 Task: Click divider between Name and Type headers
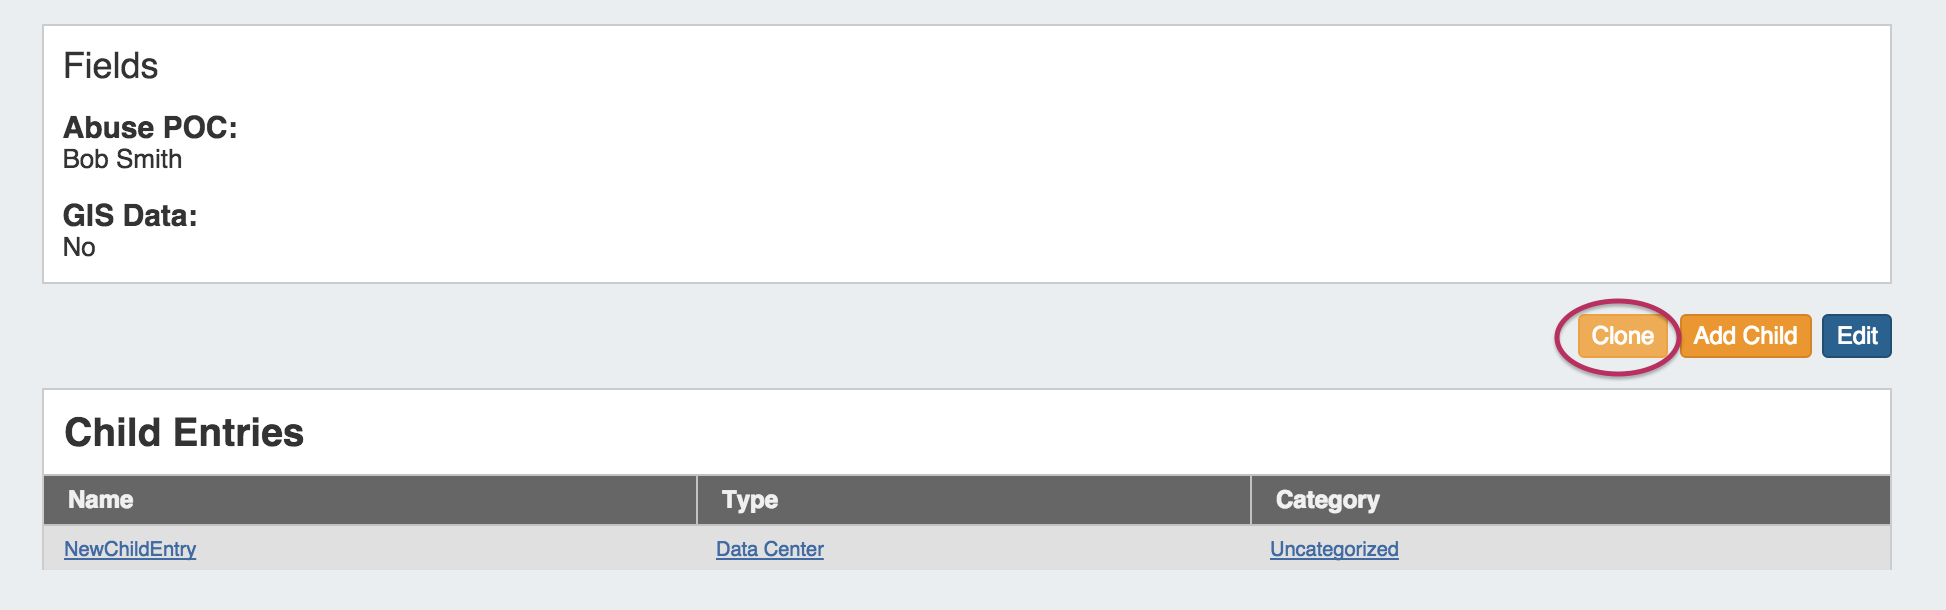coord(697,500)
